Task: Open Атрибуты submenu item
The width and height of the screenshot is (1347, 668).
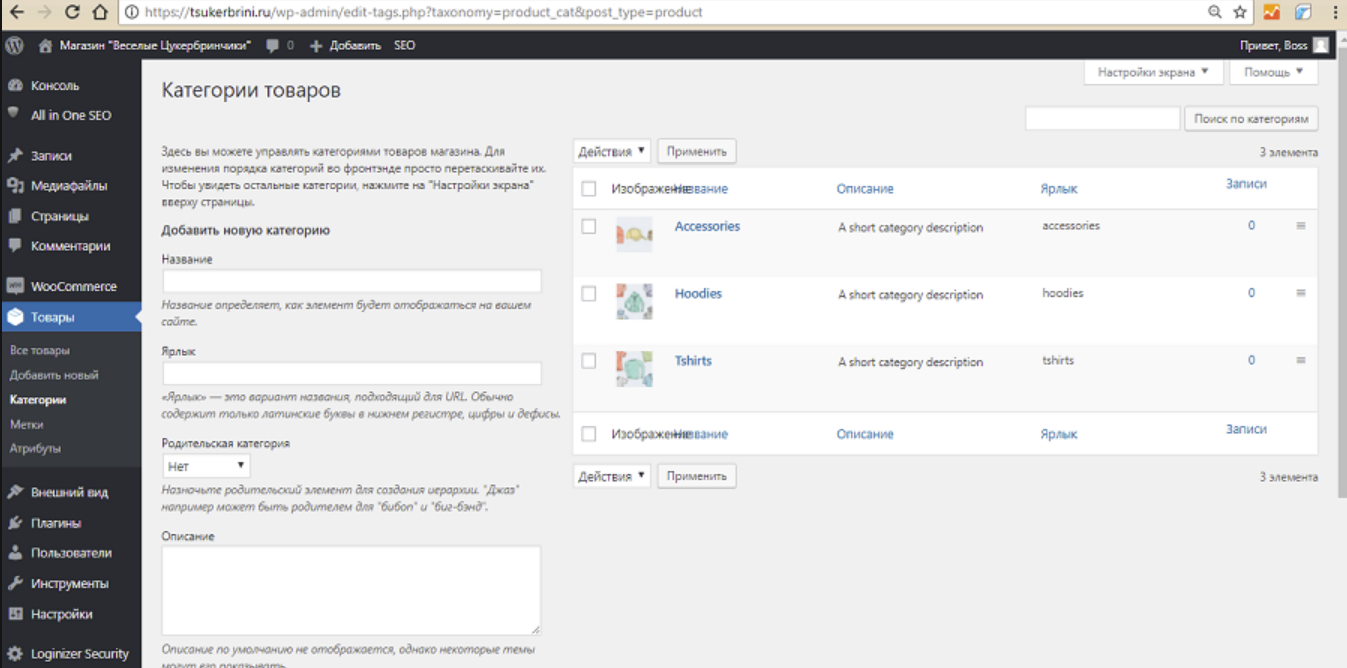Action: pyautogui.click(x=36, y=448)
